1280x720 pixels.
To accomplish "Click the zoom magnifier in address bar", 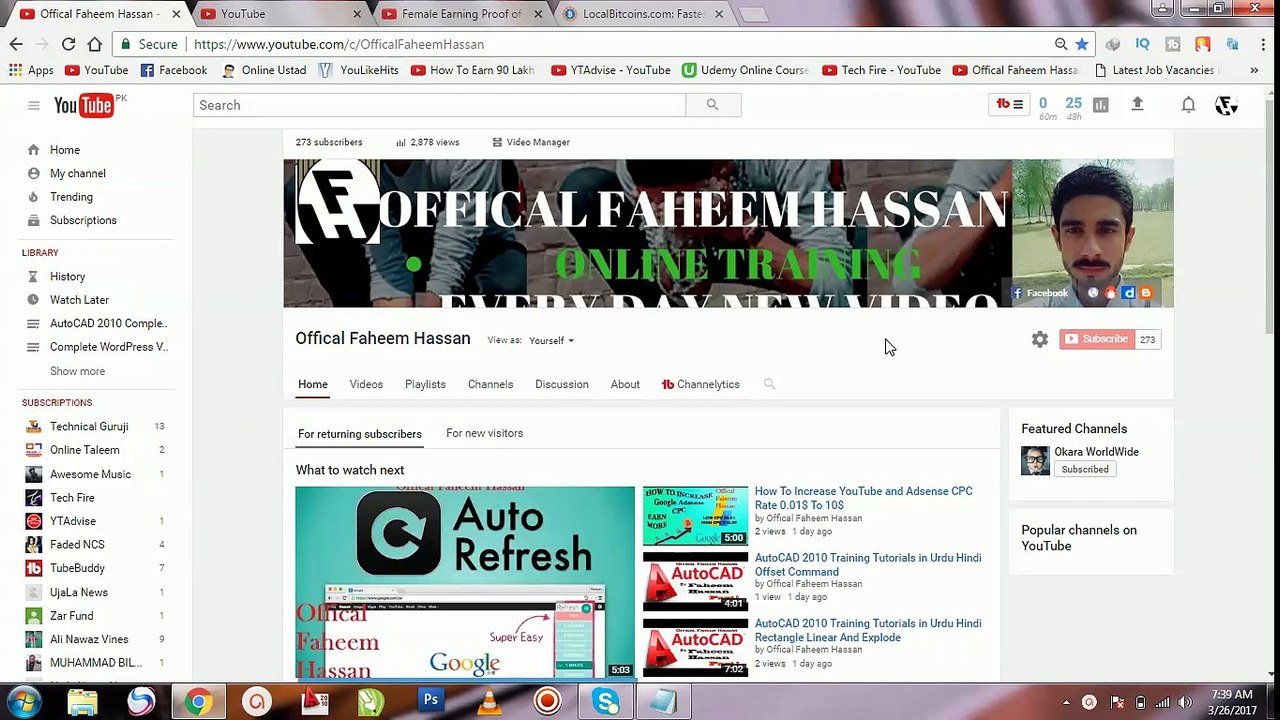I will (1061, 44).
